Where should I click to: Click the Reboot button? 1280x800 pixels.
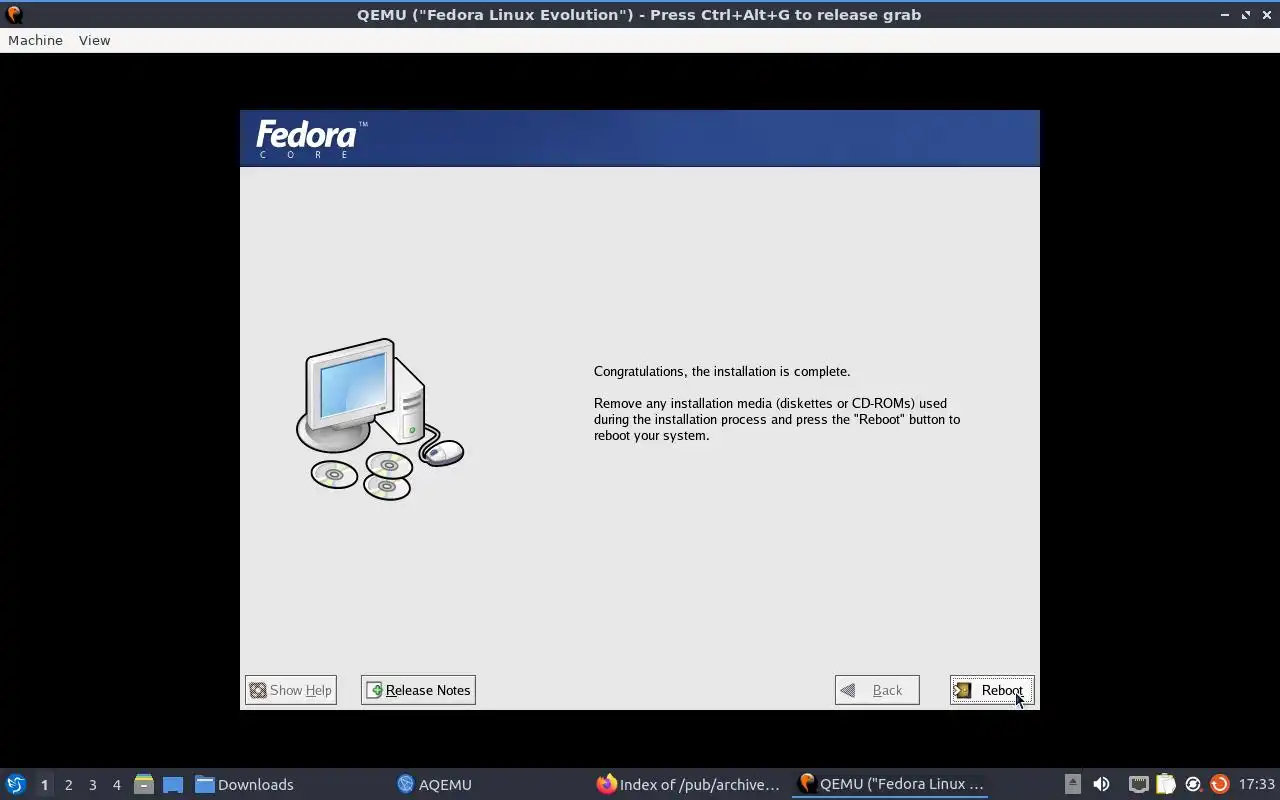pyautogui.click(x=992, y=690)
